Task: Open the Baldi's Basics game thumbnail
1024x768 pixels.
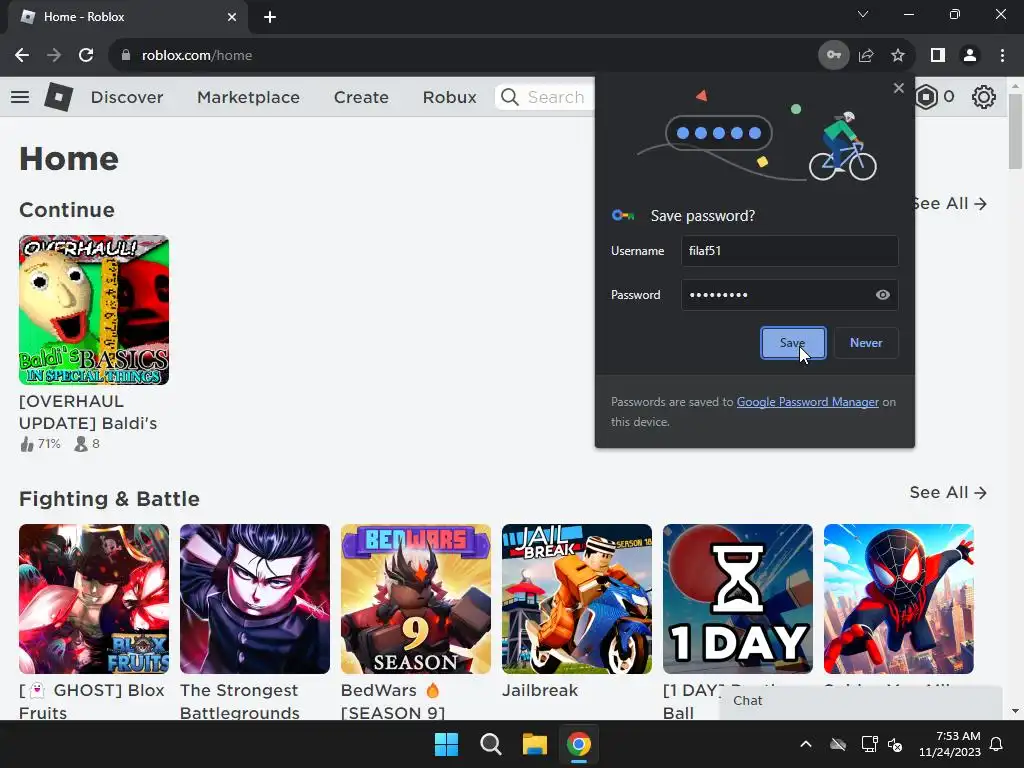Action: [x=94, y=310]
